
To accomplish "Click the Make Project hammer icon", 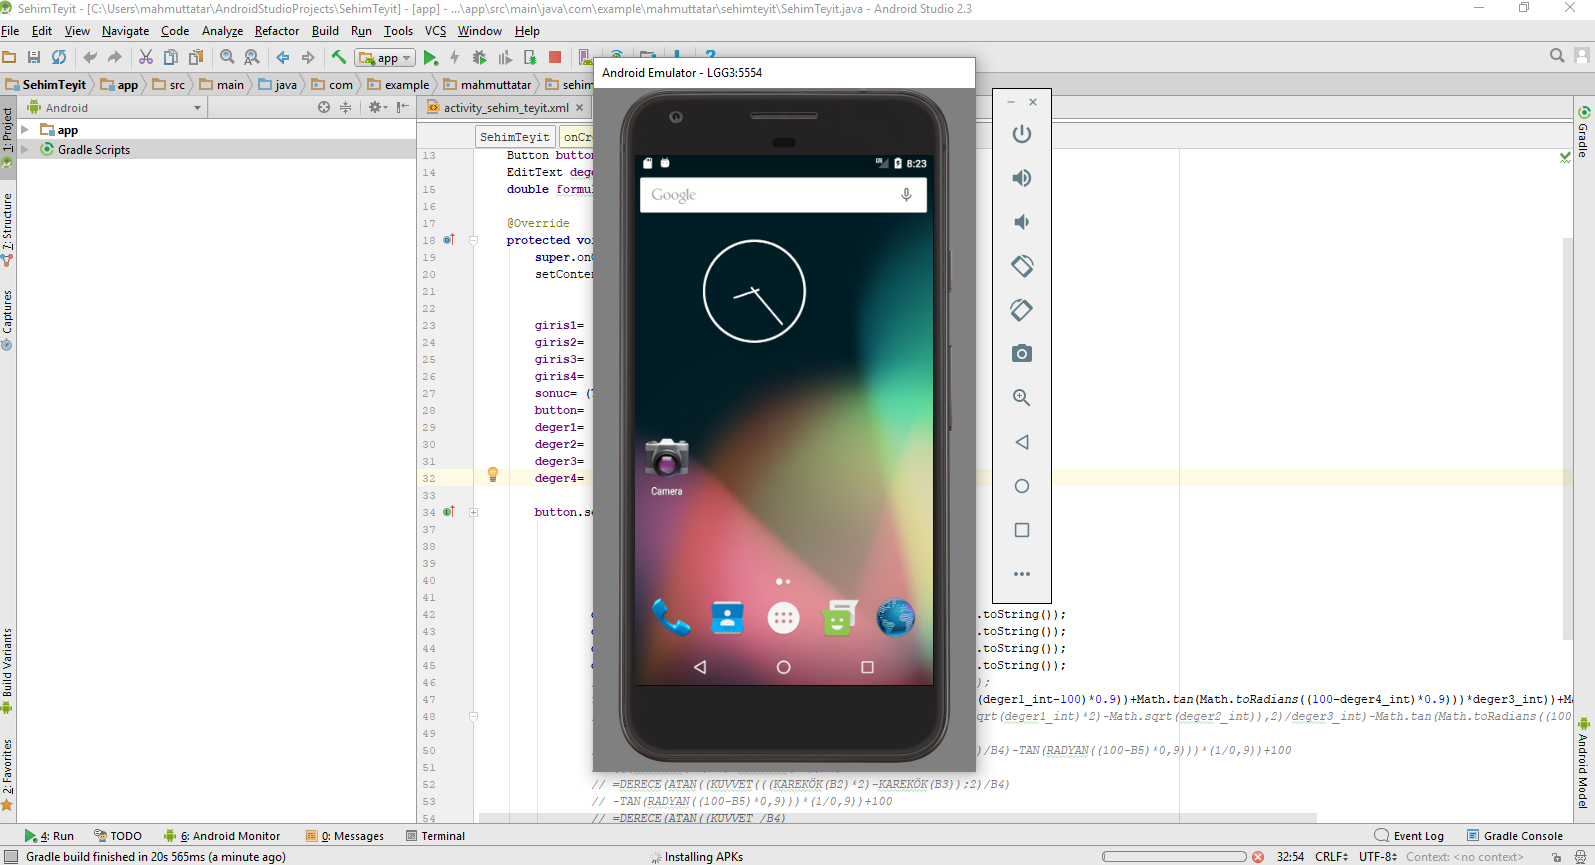I will [339, 57].
